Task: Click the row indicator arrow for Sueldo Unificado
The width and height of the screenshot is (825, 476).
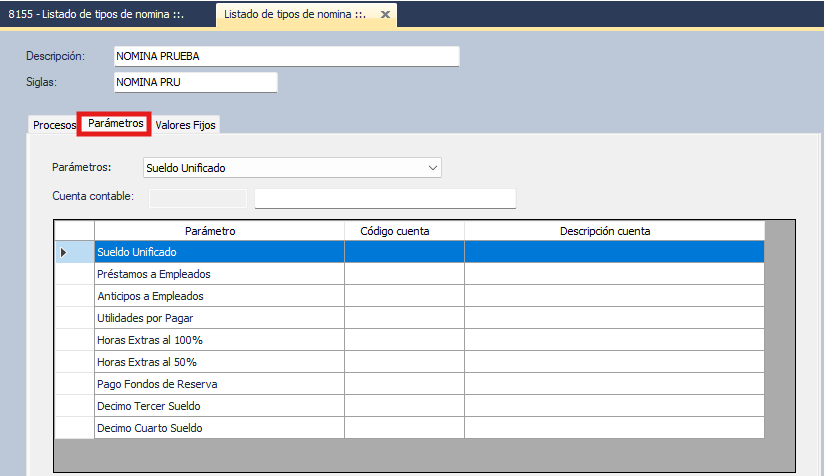Action: 66,252
